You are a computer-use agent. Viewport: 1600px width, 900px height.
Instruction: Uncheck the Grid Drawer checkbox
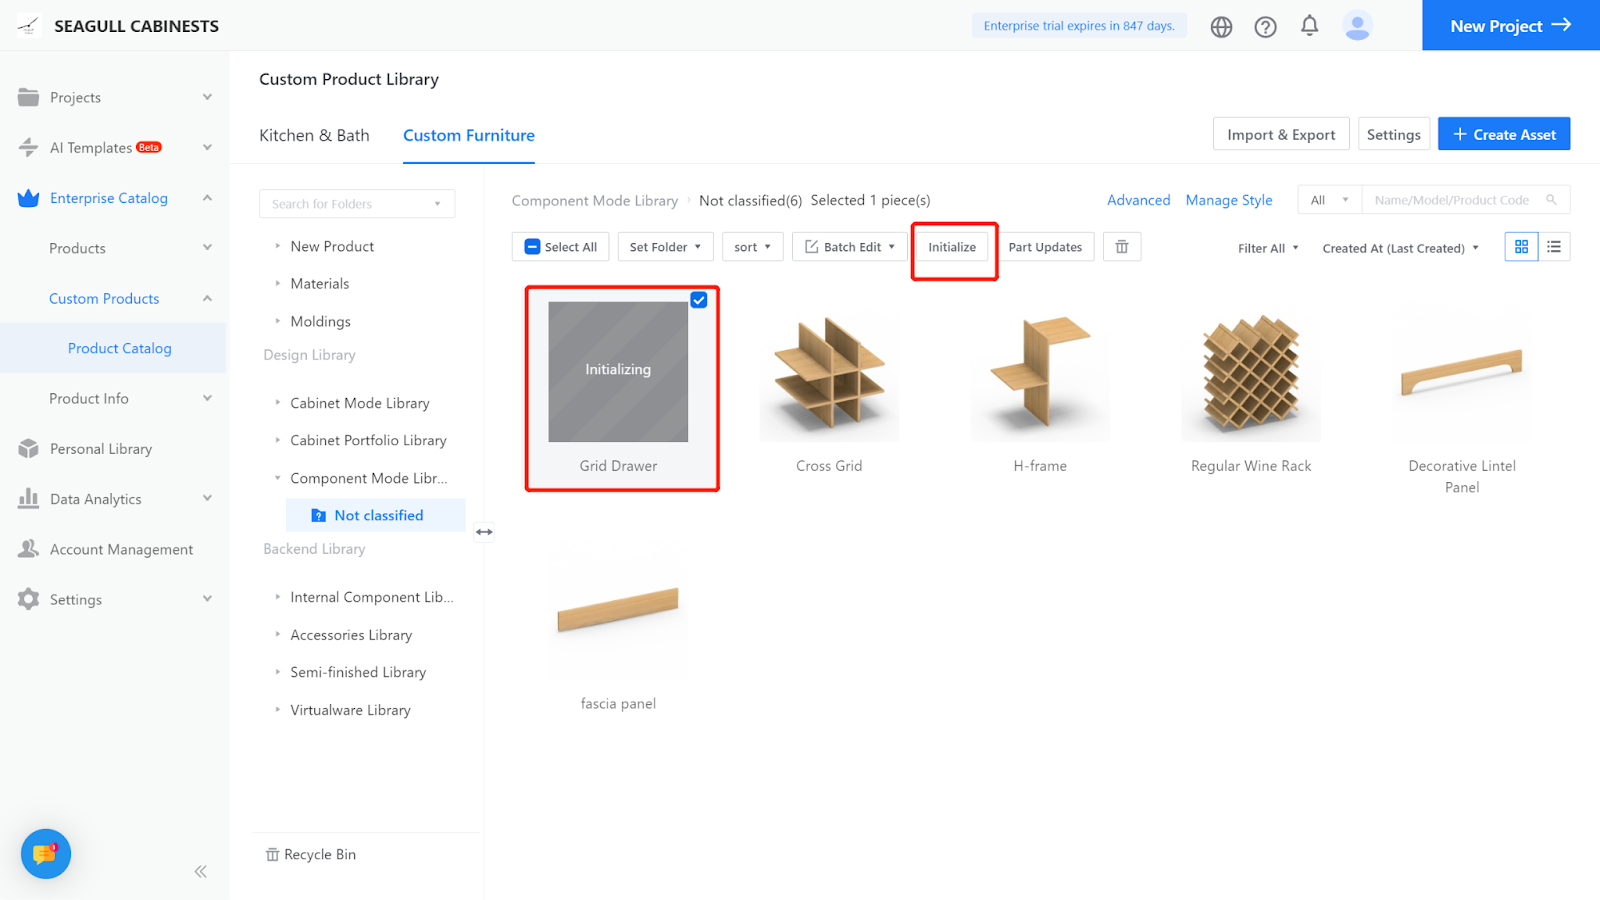tap(699, 300)
